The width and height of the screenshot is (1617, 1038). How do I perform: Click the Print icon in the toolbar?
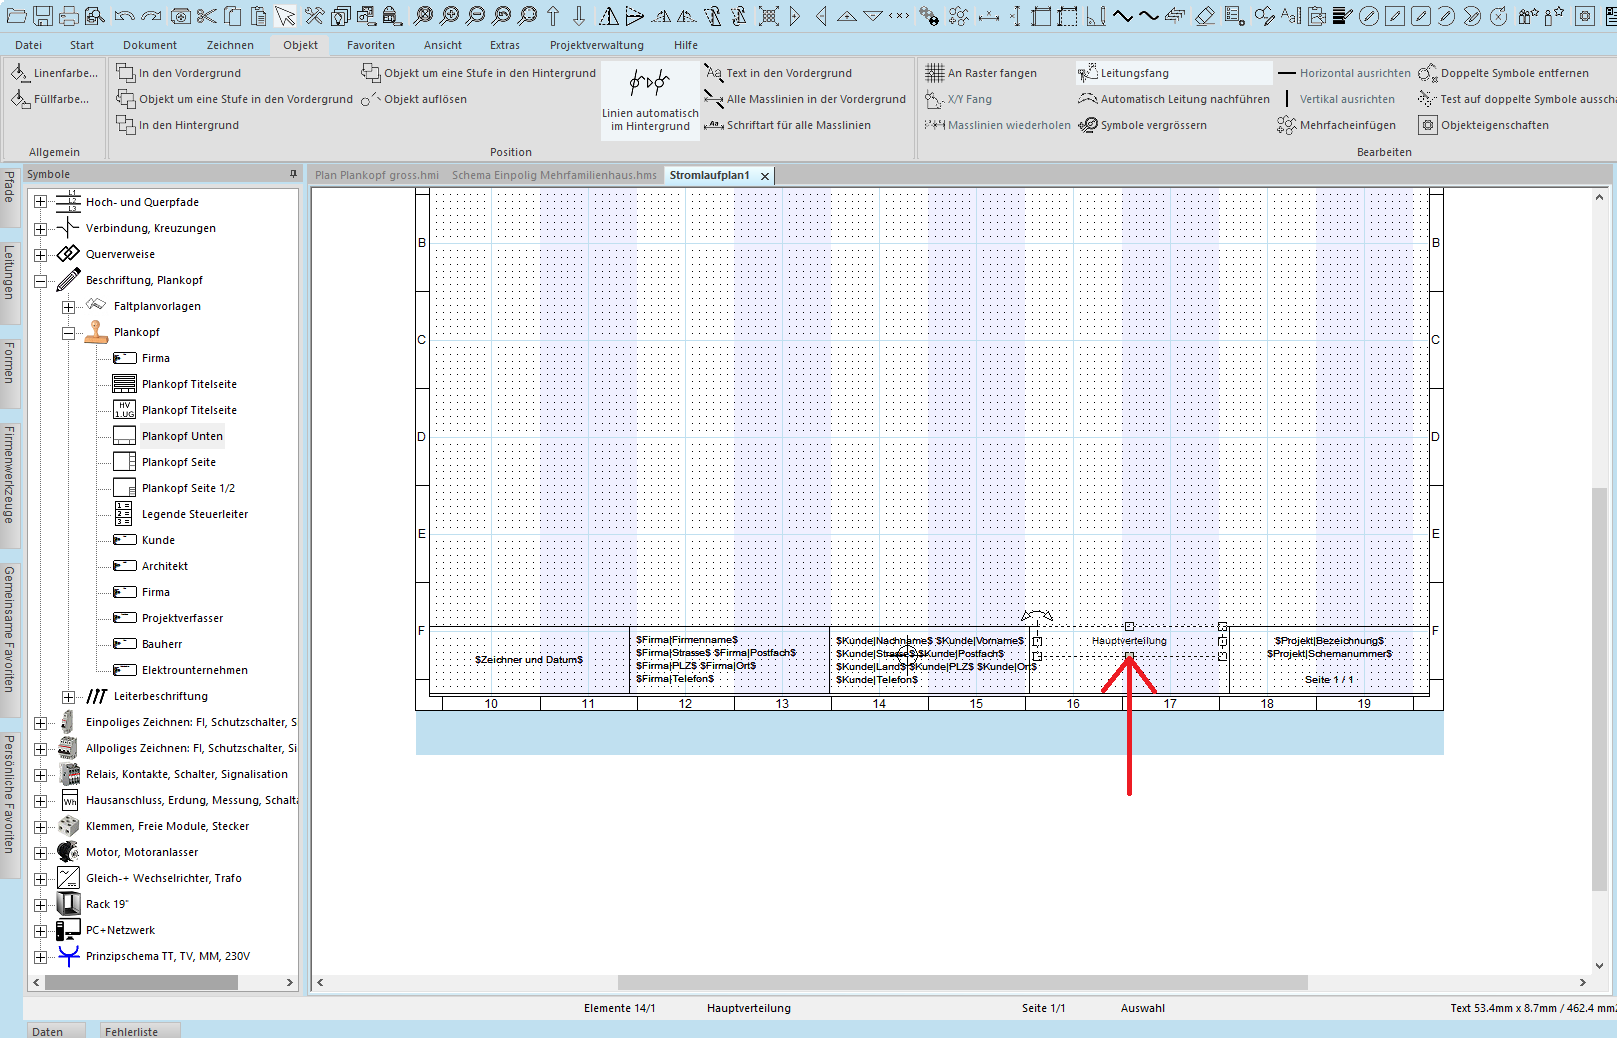(69, 16)
